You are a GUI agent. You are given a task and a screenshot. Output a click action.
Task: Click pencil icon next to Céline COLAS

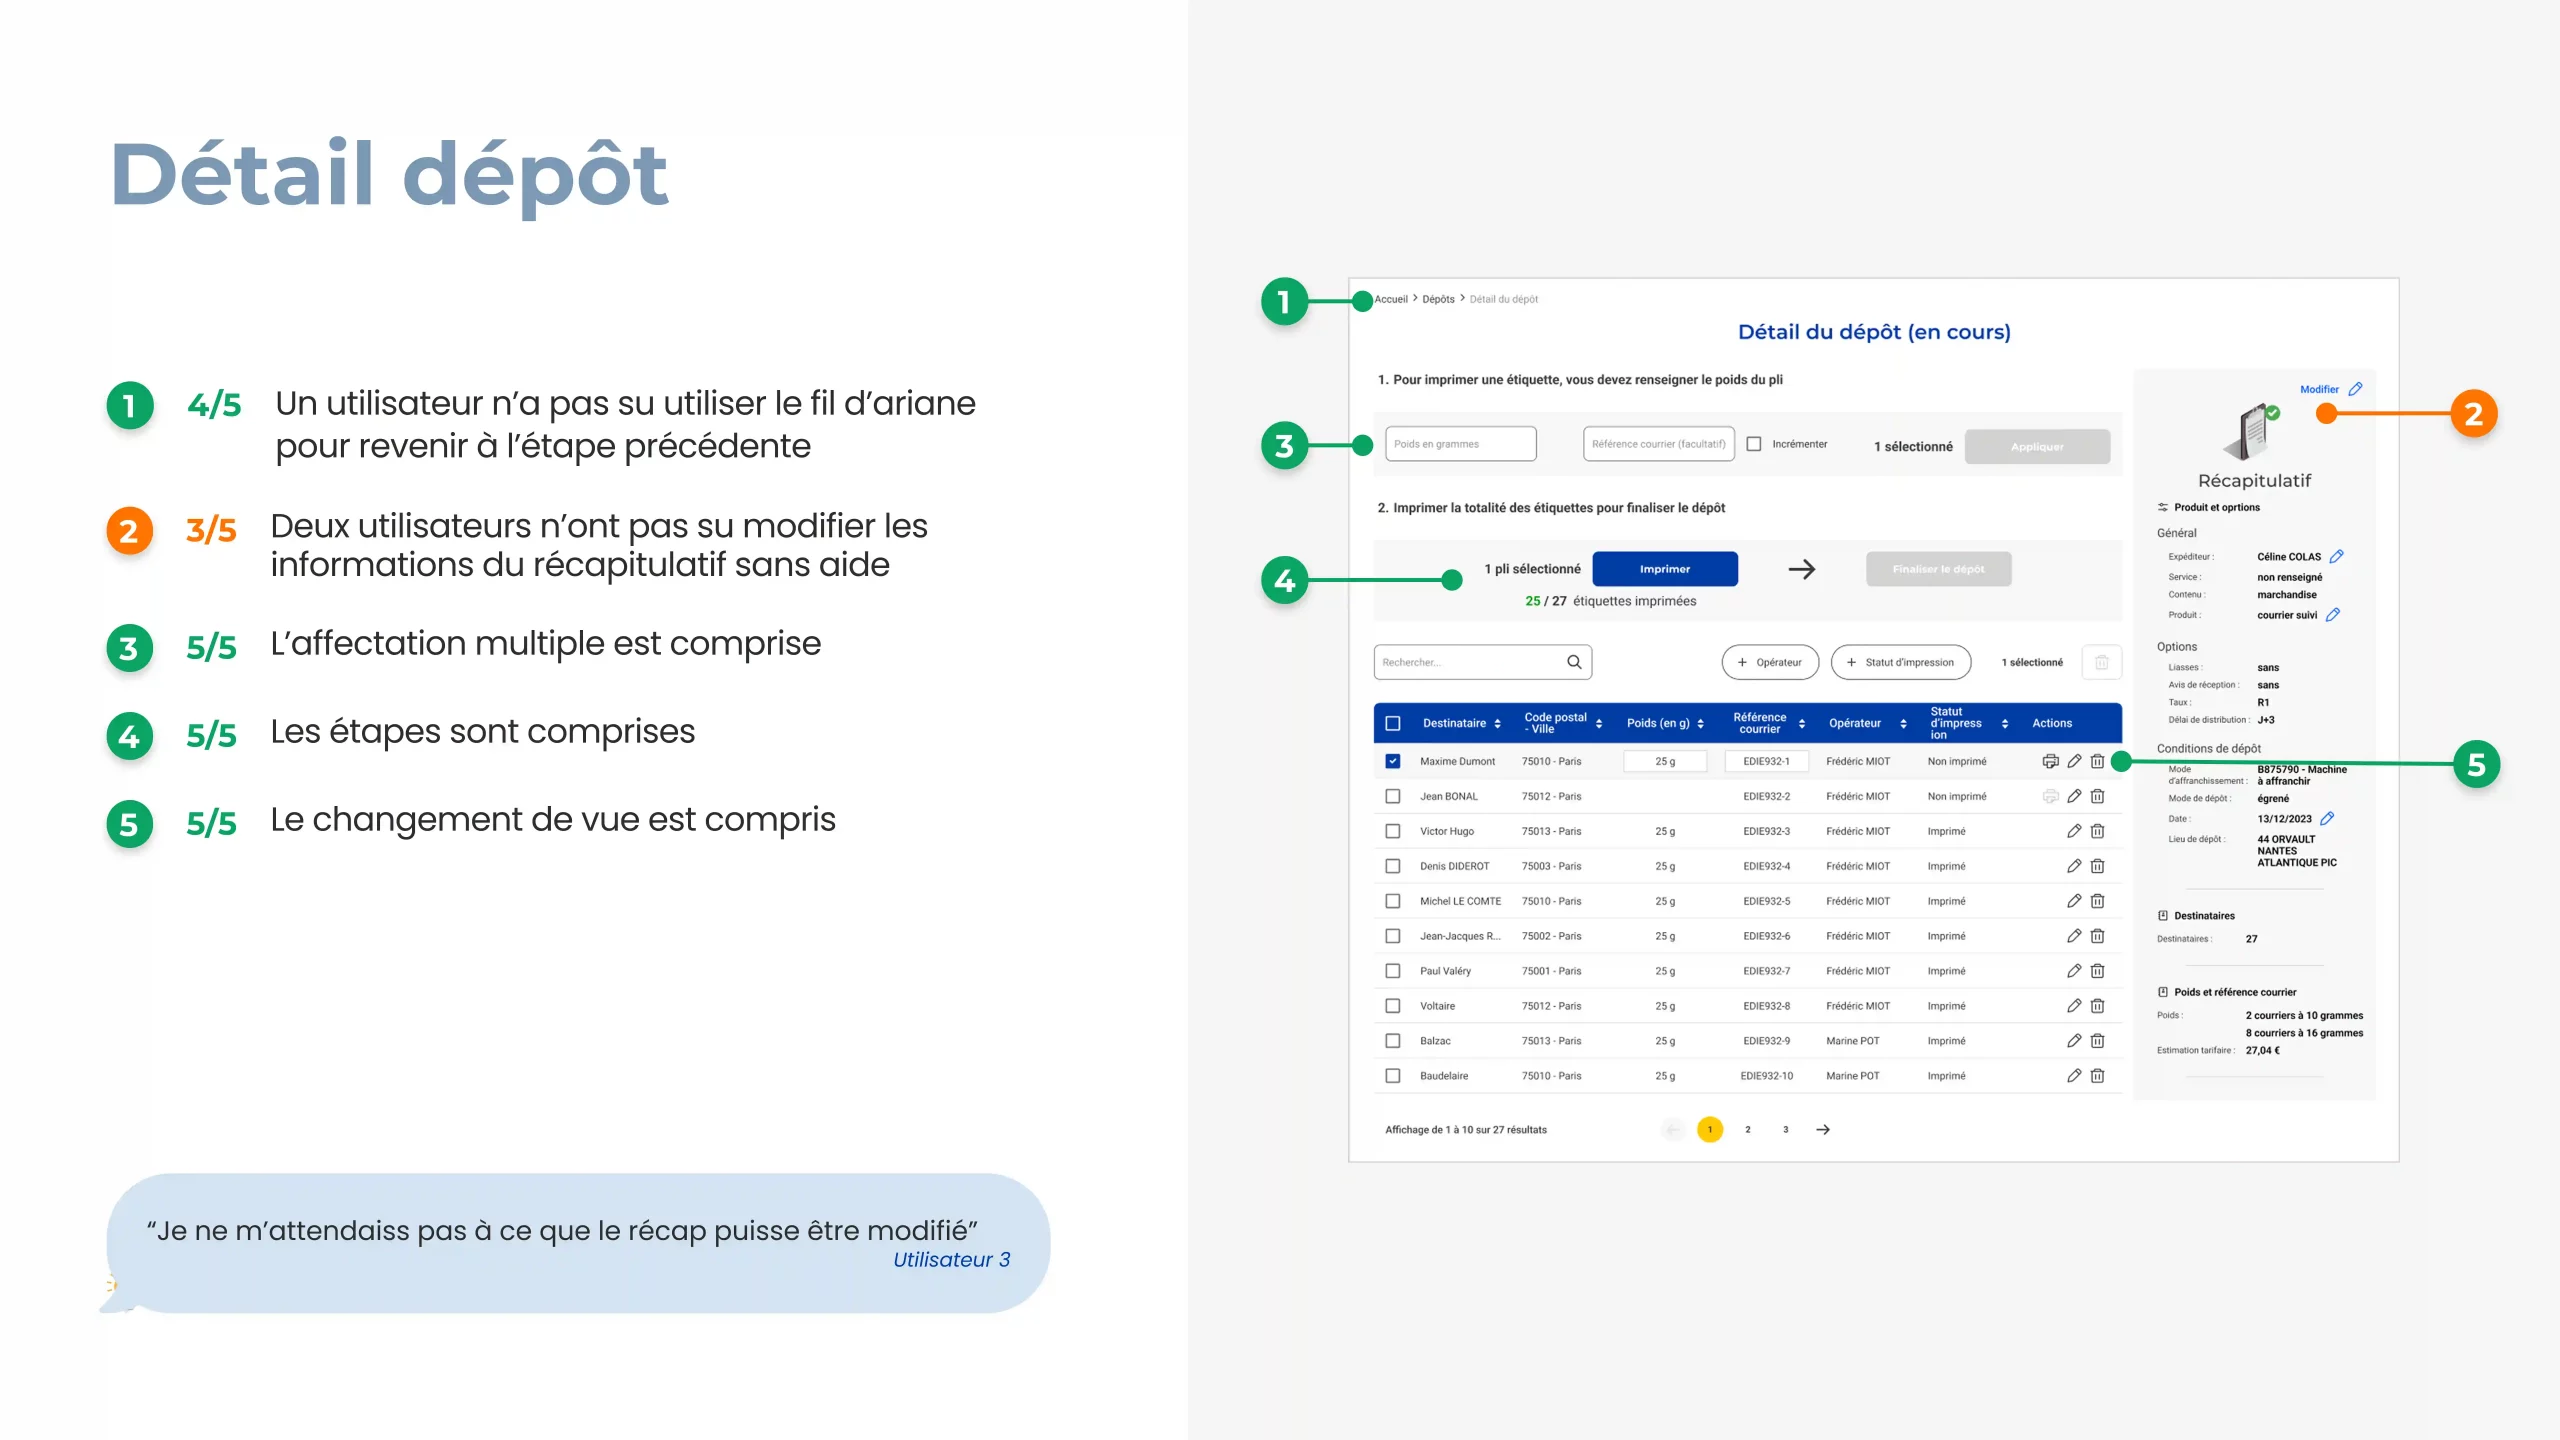pos(2337,557)
